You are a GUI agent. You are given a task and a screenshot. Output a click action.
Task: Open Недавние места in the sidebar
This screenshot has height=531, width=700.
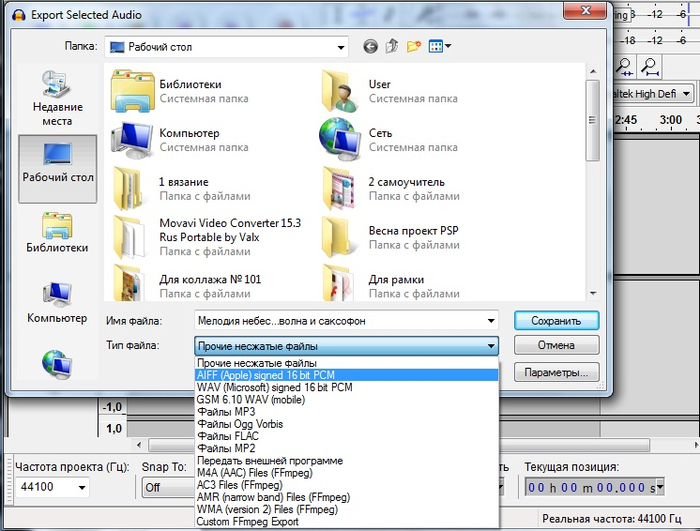click(58, 98)
